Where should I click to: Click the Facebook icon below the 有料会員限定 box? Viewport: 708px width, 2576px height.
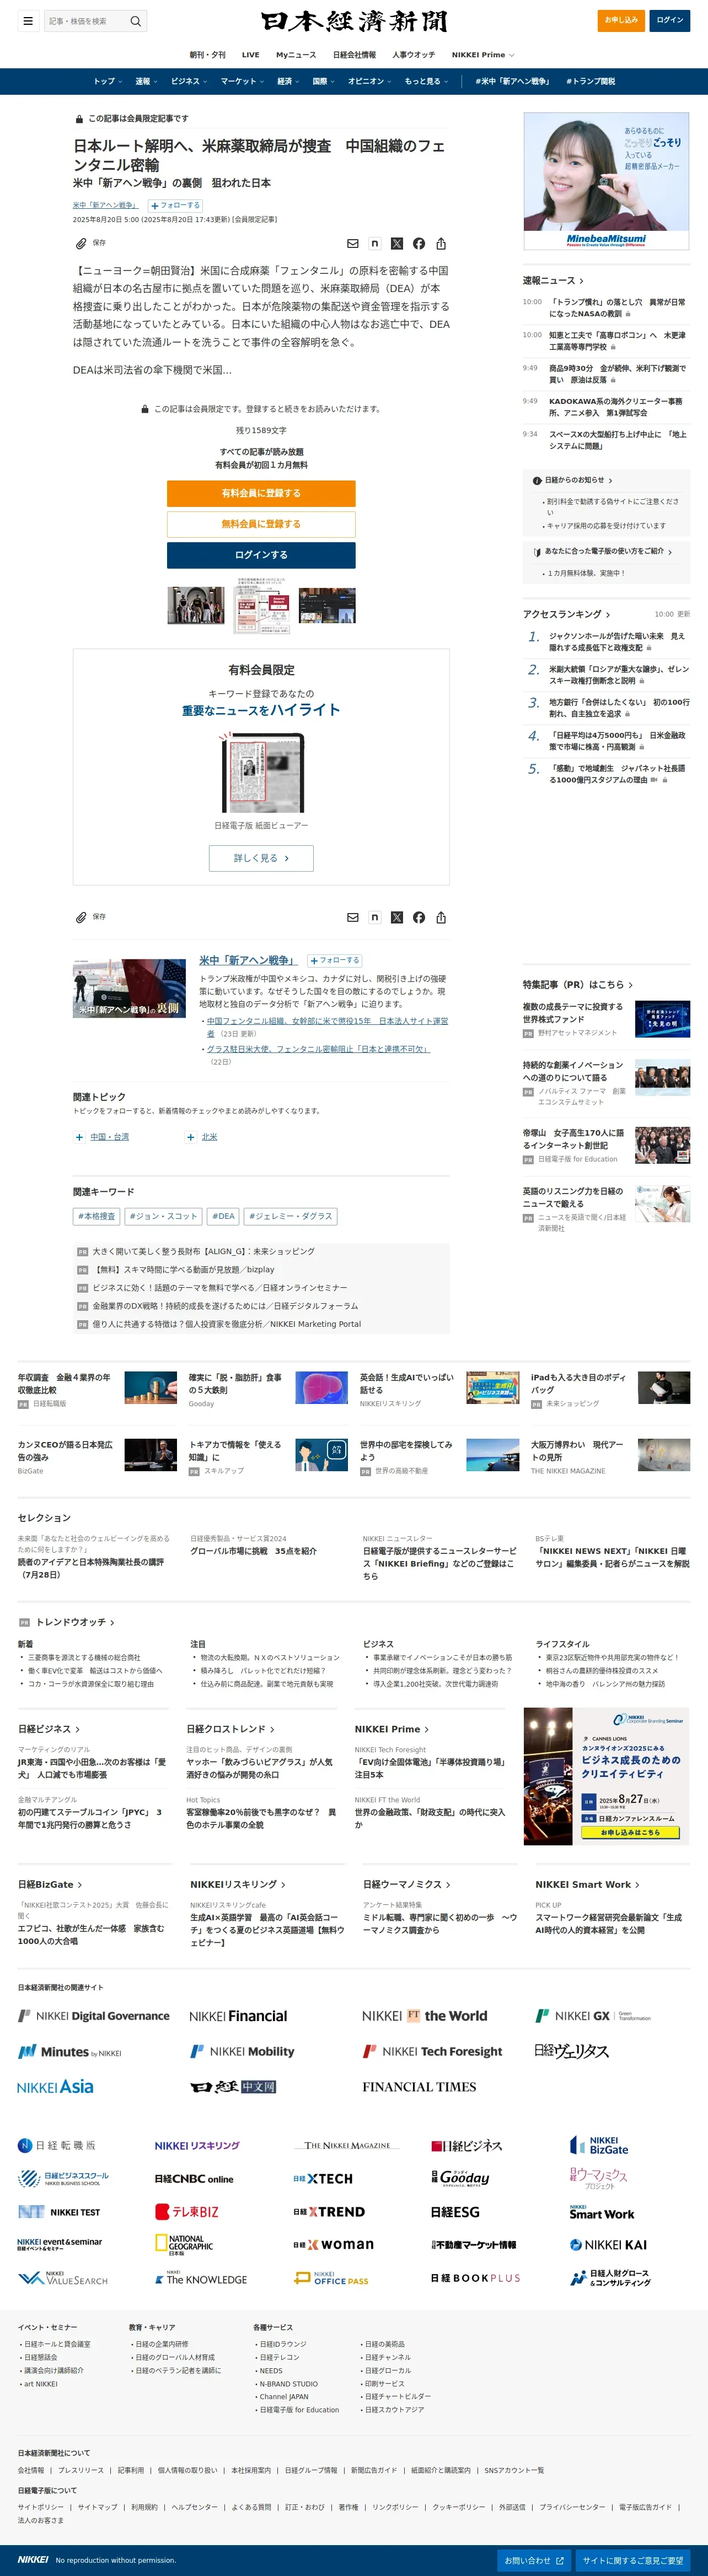click(x=419, y=917)
